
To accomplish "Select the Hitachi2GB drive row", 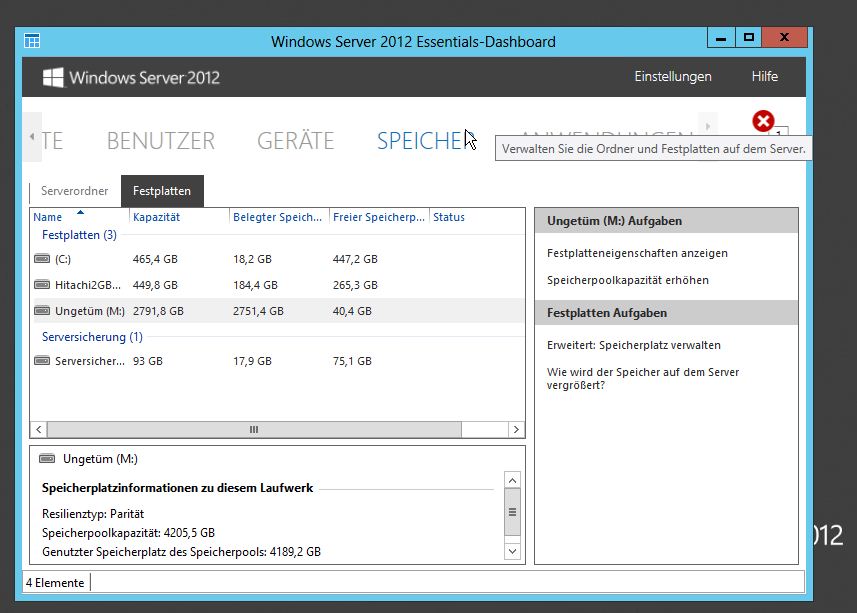I will click(278, 285).
